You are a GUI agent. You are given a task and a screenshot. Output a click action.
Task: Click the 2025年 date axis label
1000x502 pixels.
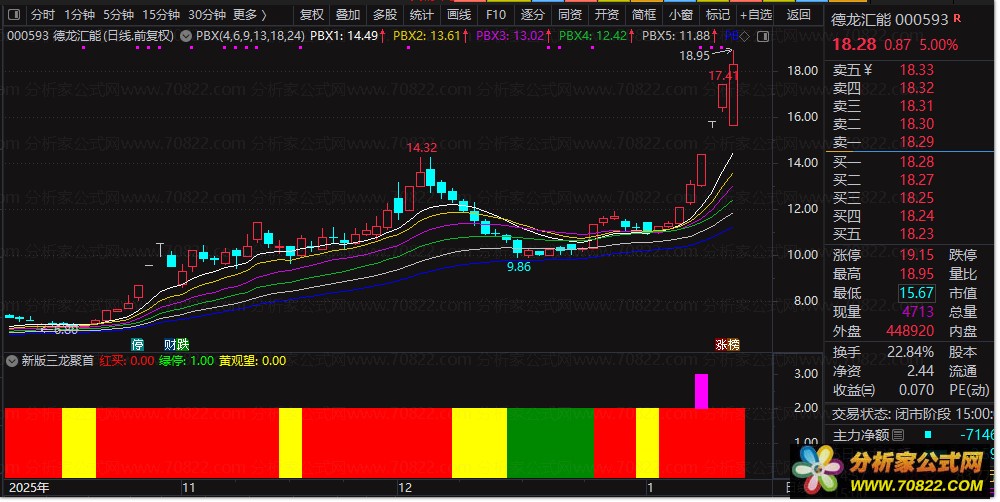pyautogui.click(x=29, y=488)
